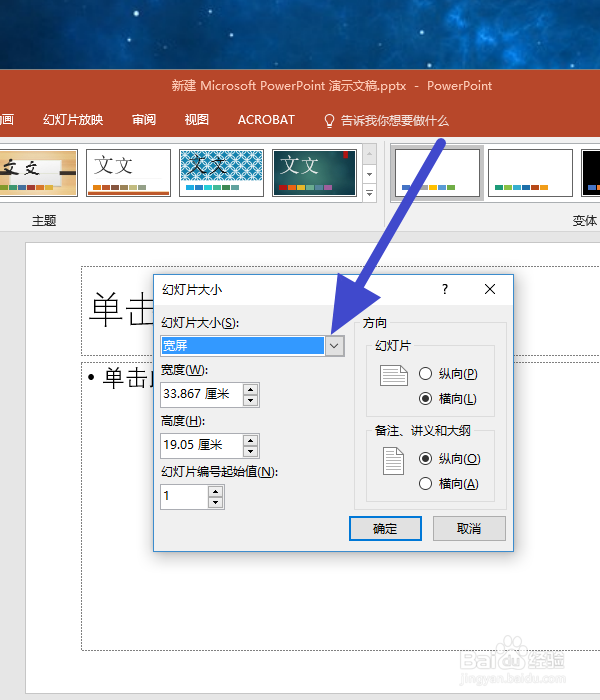Decrease starting slide number spinner down
The height and width of the screenshot is (700, 600).
pos(216,502)
